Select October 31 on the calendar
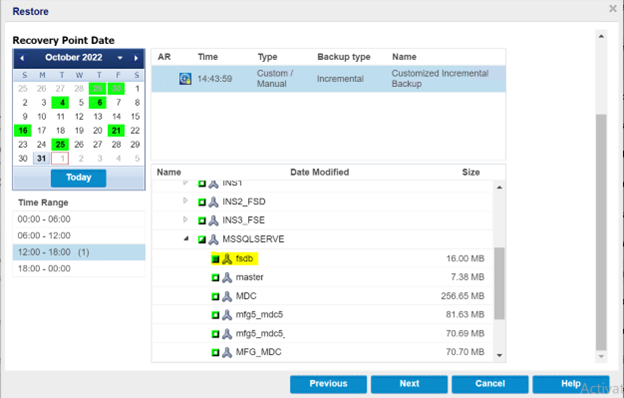Screen dimensions: 624x398 click(x=41, y=158)
